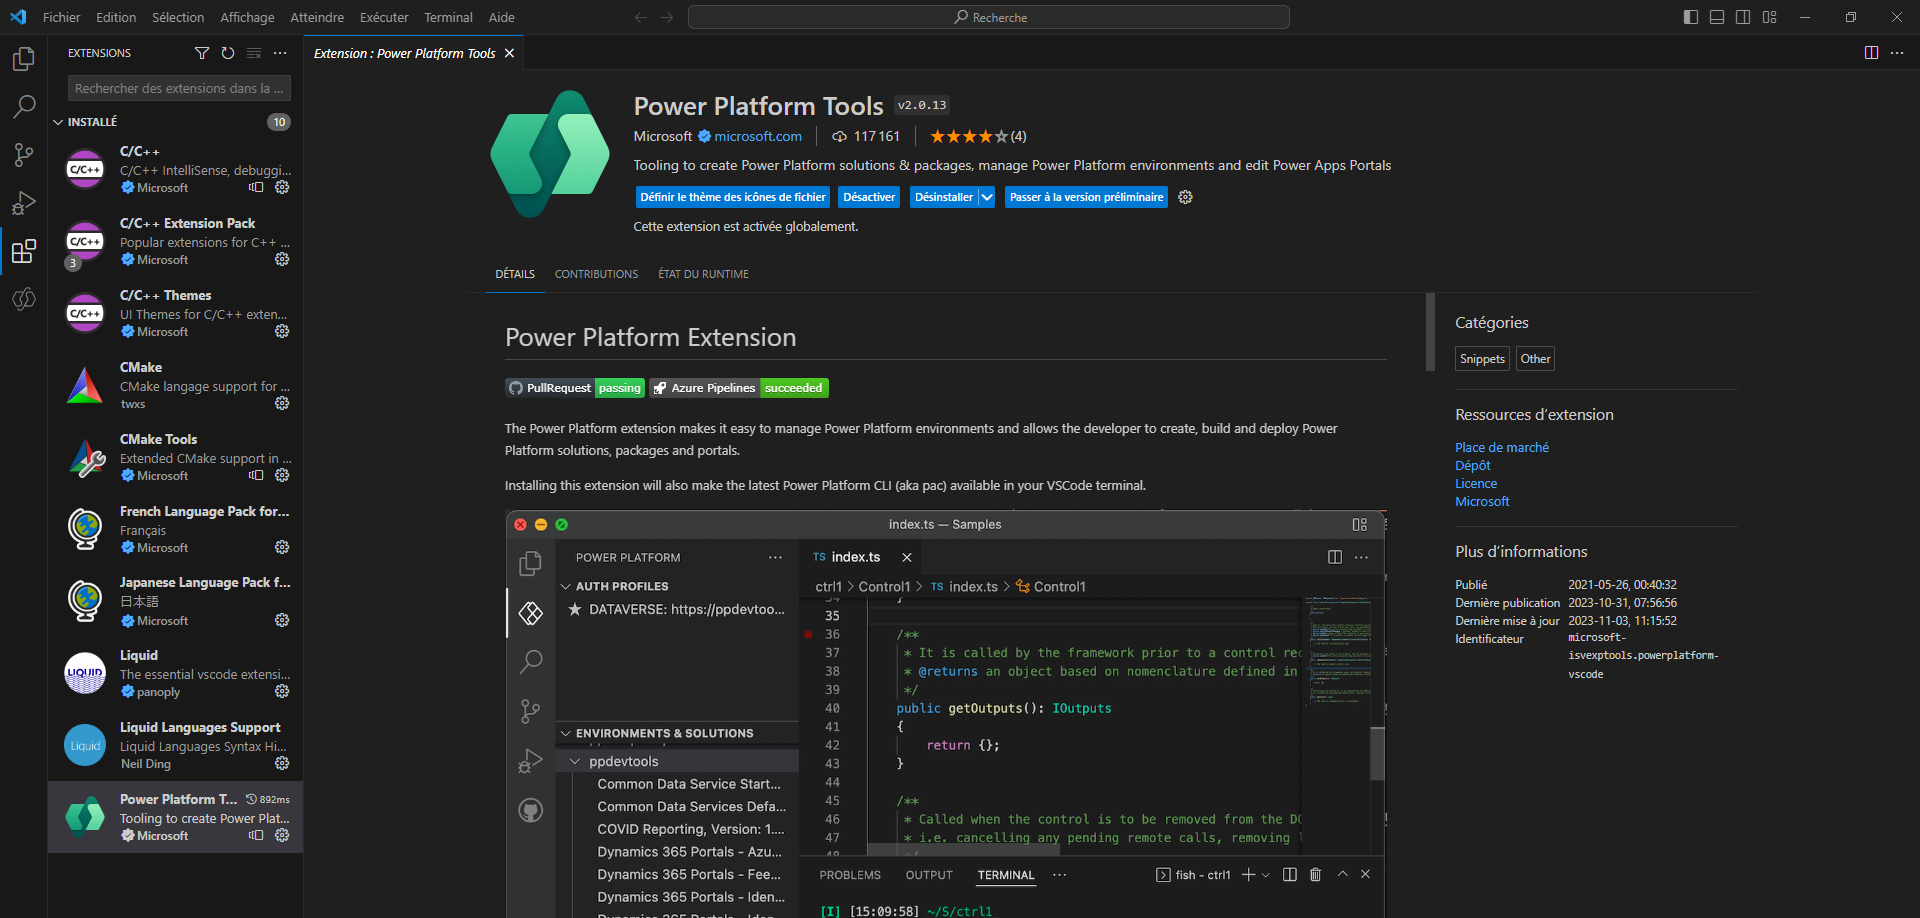Open the extensions filter icon

point(202,53)
